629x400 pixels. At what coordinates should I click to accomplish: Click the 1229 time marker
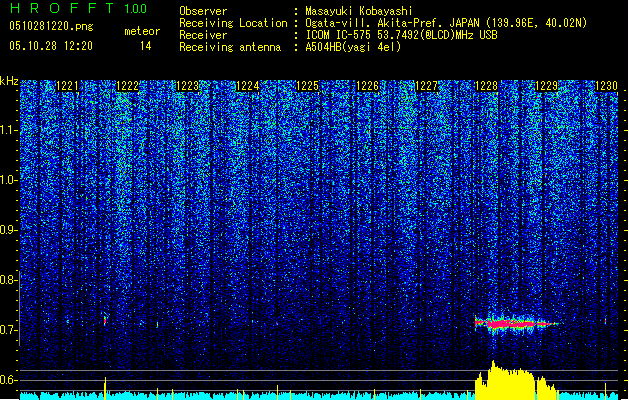coord(546,86)
